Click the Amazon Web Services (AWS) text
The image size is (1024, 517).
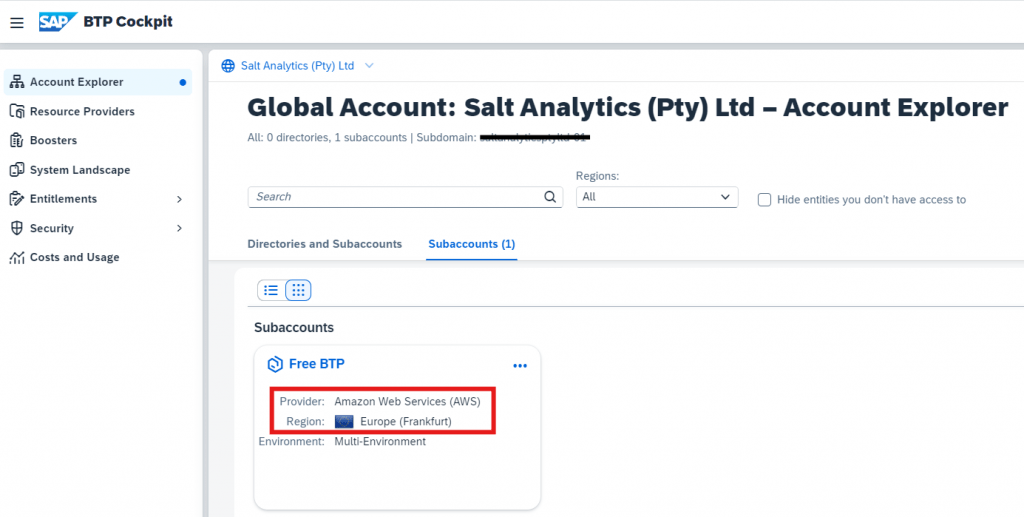(408, 401)
